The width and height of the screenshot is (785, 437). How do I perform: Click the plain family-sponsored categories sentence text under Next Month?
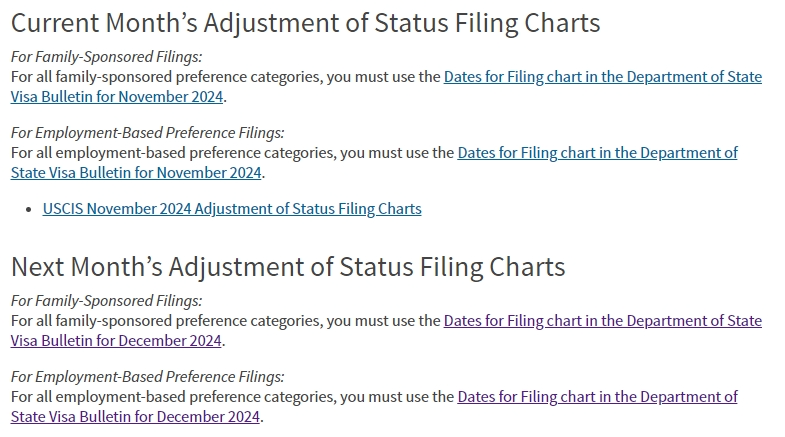(x=225, y=320)
